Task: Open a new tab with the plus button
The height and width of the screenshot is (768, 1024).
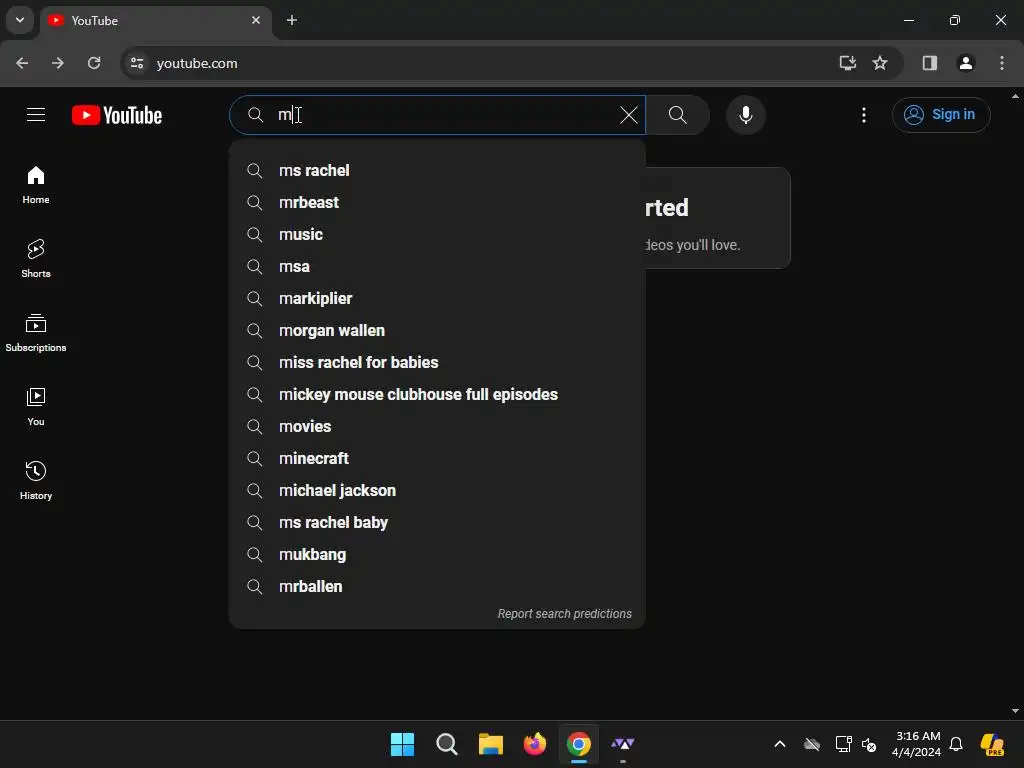Action: tap(292, 20)
